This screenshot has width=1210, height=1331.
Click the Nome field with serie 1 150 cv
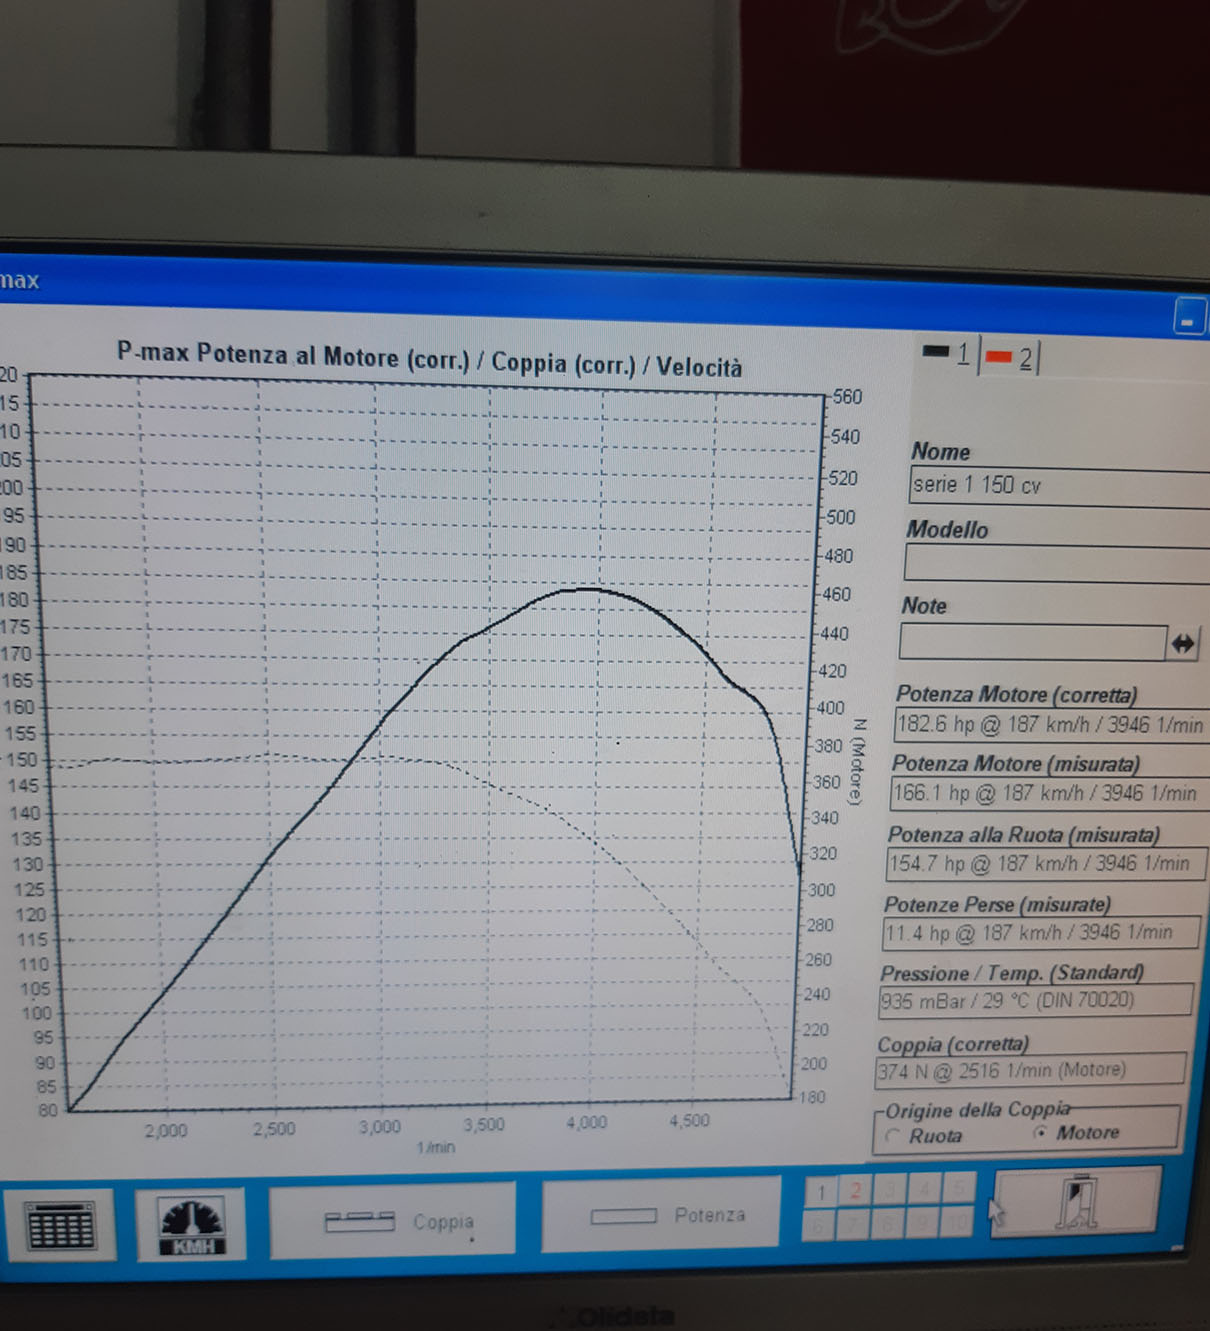coord(1055,487)
